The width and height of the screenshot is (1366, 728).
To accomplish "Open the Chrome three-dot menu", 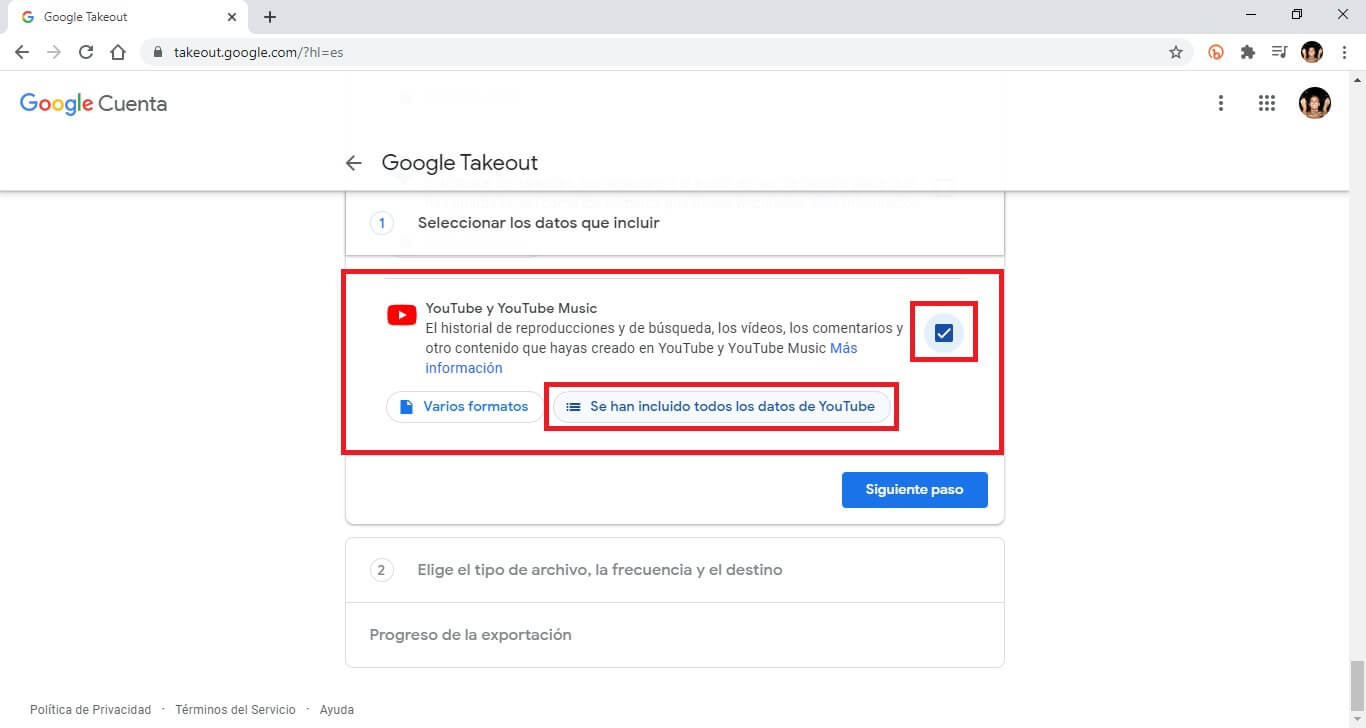I will click(1344, 52).
